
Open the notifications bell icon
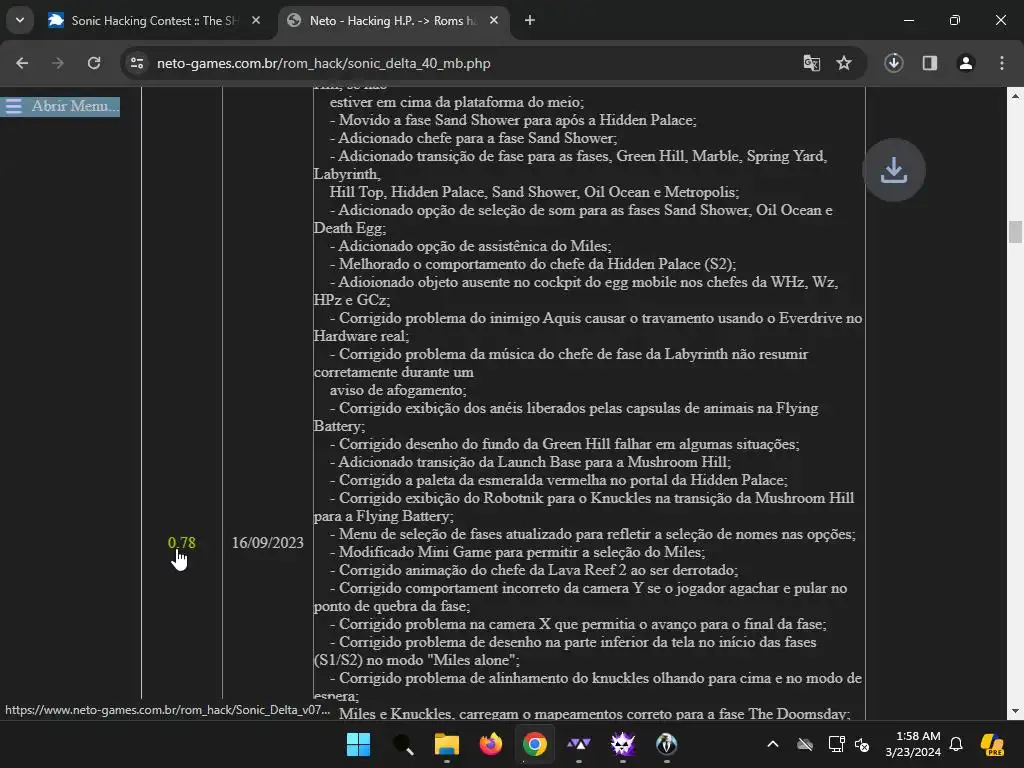(x=956, y=744)
